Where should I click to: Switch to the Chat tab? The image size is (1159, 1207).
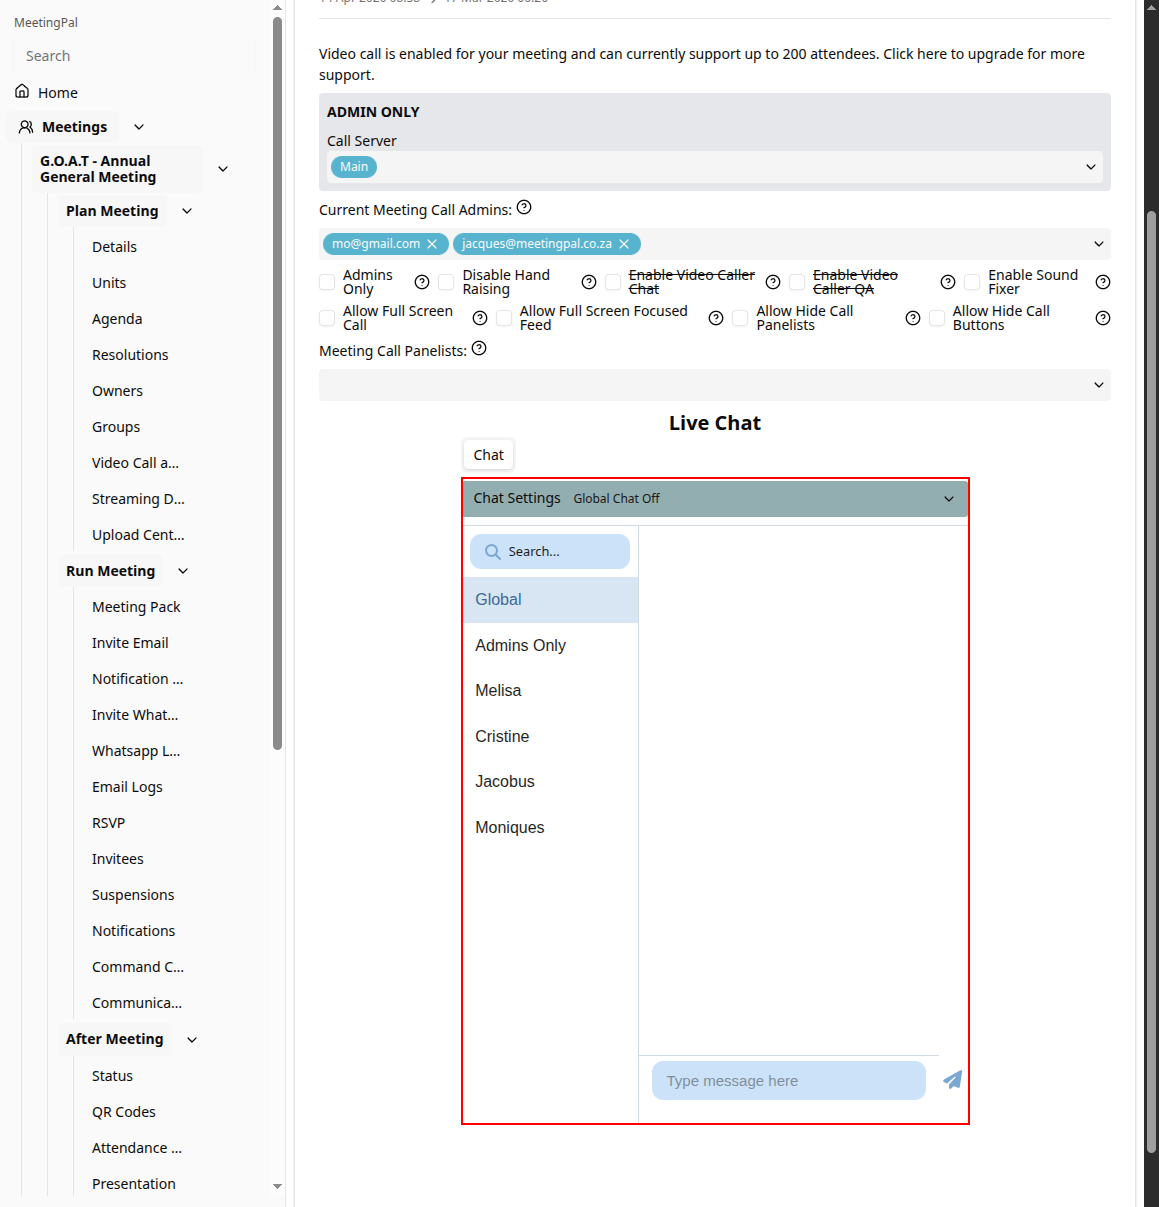click(x=488, y=455)
